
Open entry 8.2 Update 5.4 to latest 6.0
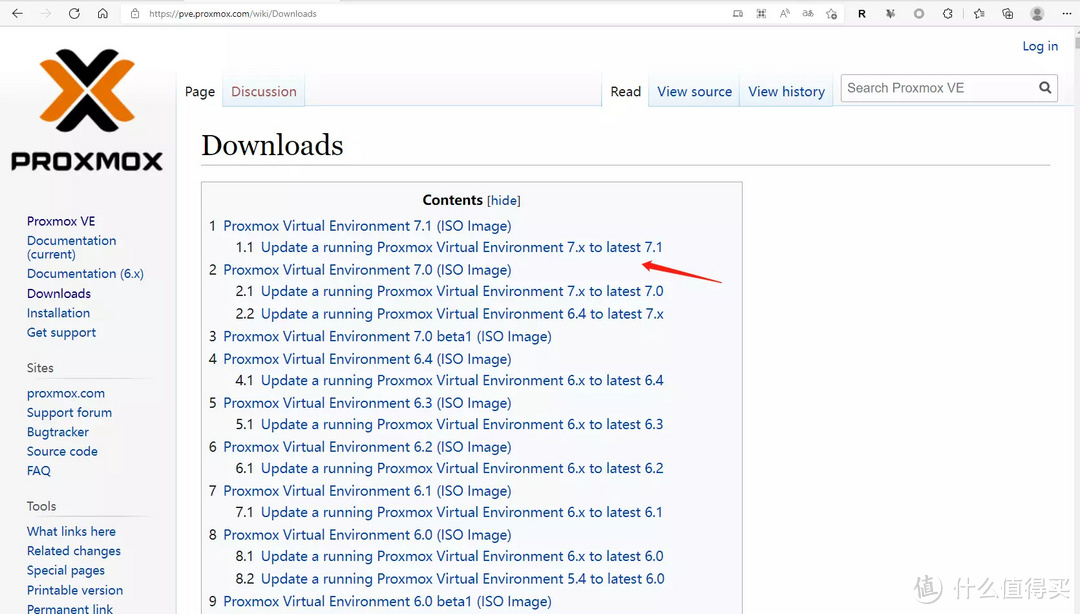(462, 580)
